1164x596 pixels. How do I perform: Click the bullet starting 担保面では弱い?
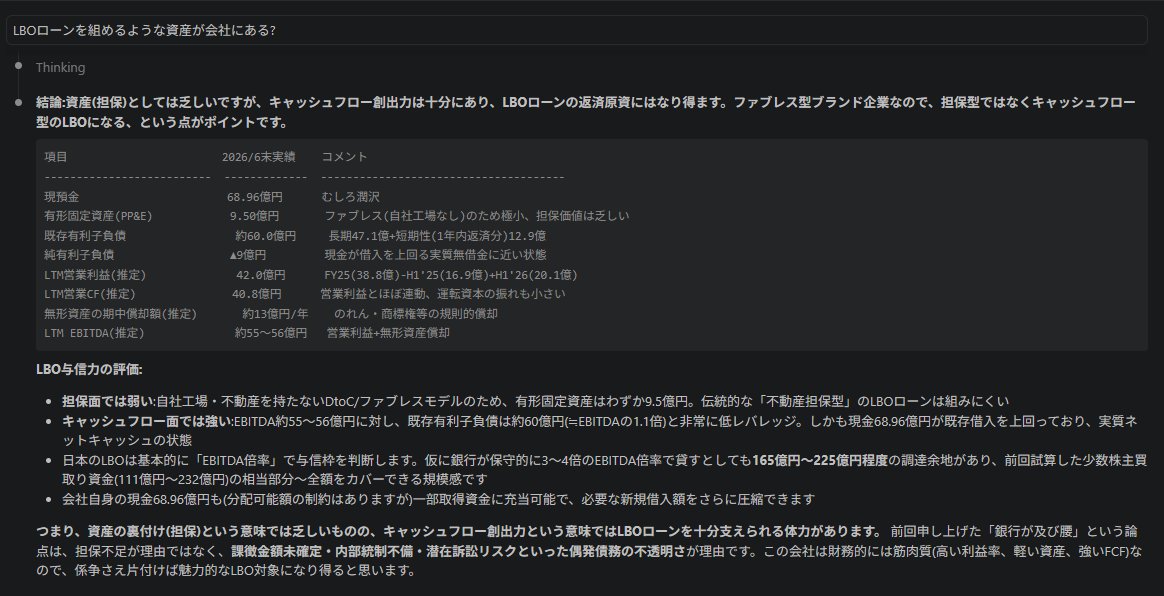point(535,402)
